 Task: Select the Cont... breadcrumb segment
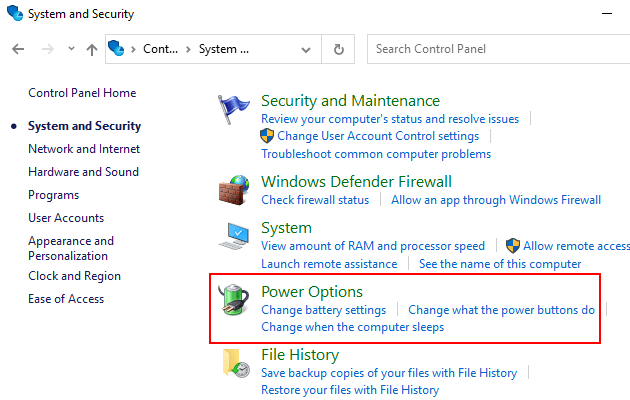click(x=160, y=49)
